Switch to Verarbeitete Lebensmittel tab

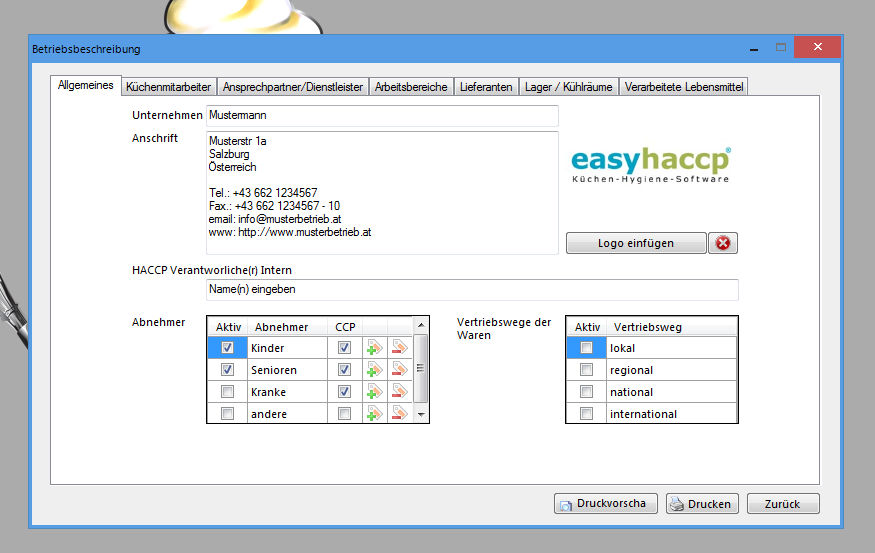pyautogui.click(x=684, y=87)
